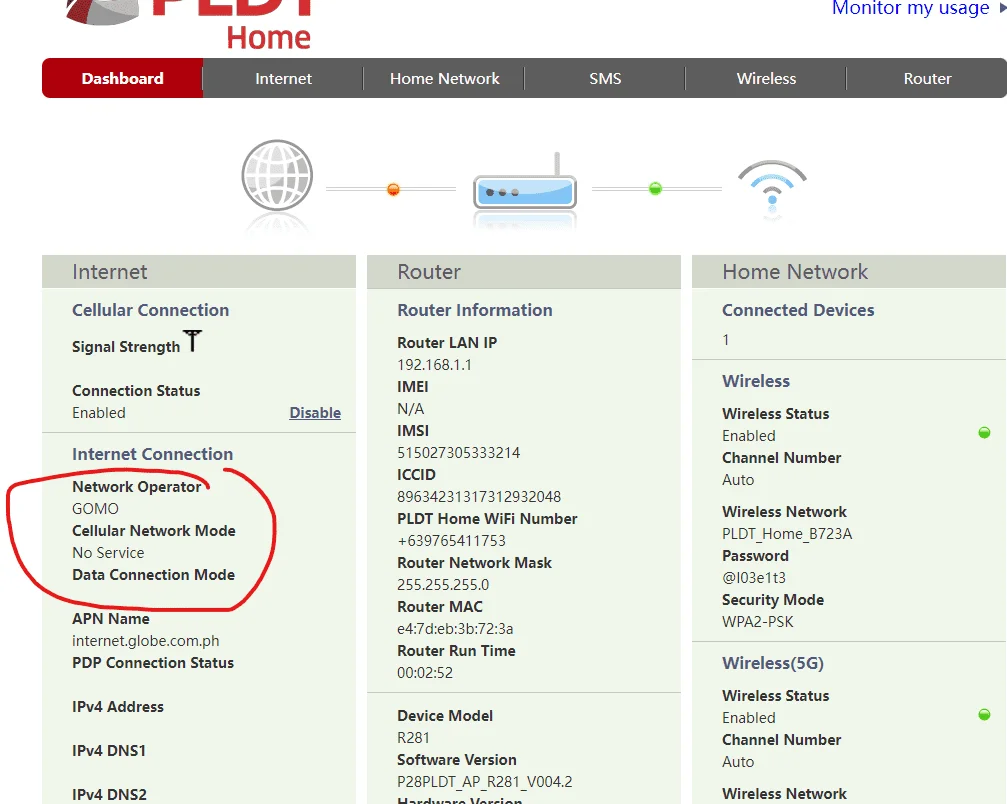Click the Router Information heading
1007x804 pixels.
point(475,310)
